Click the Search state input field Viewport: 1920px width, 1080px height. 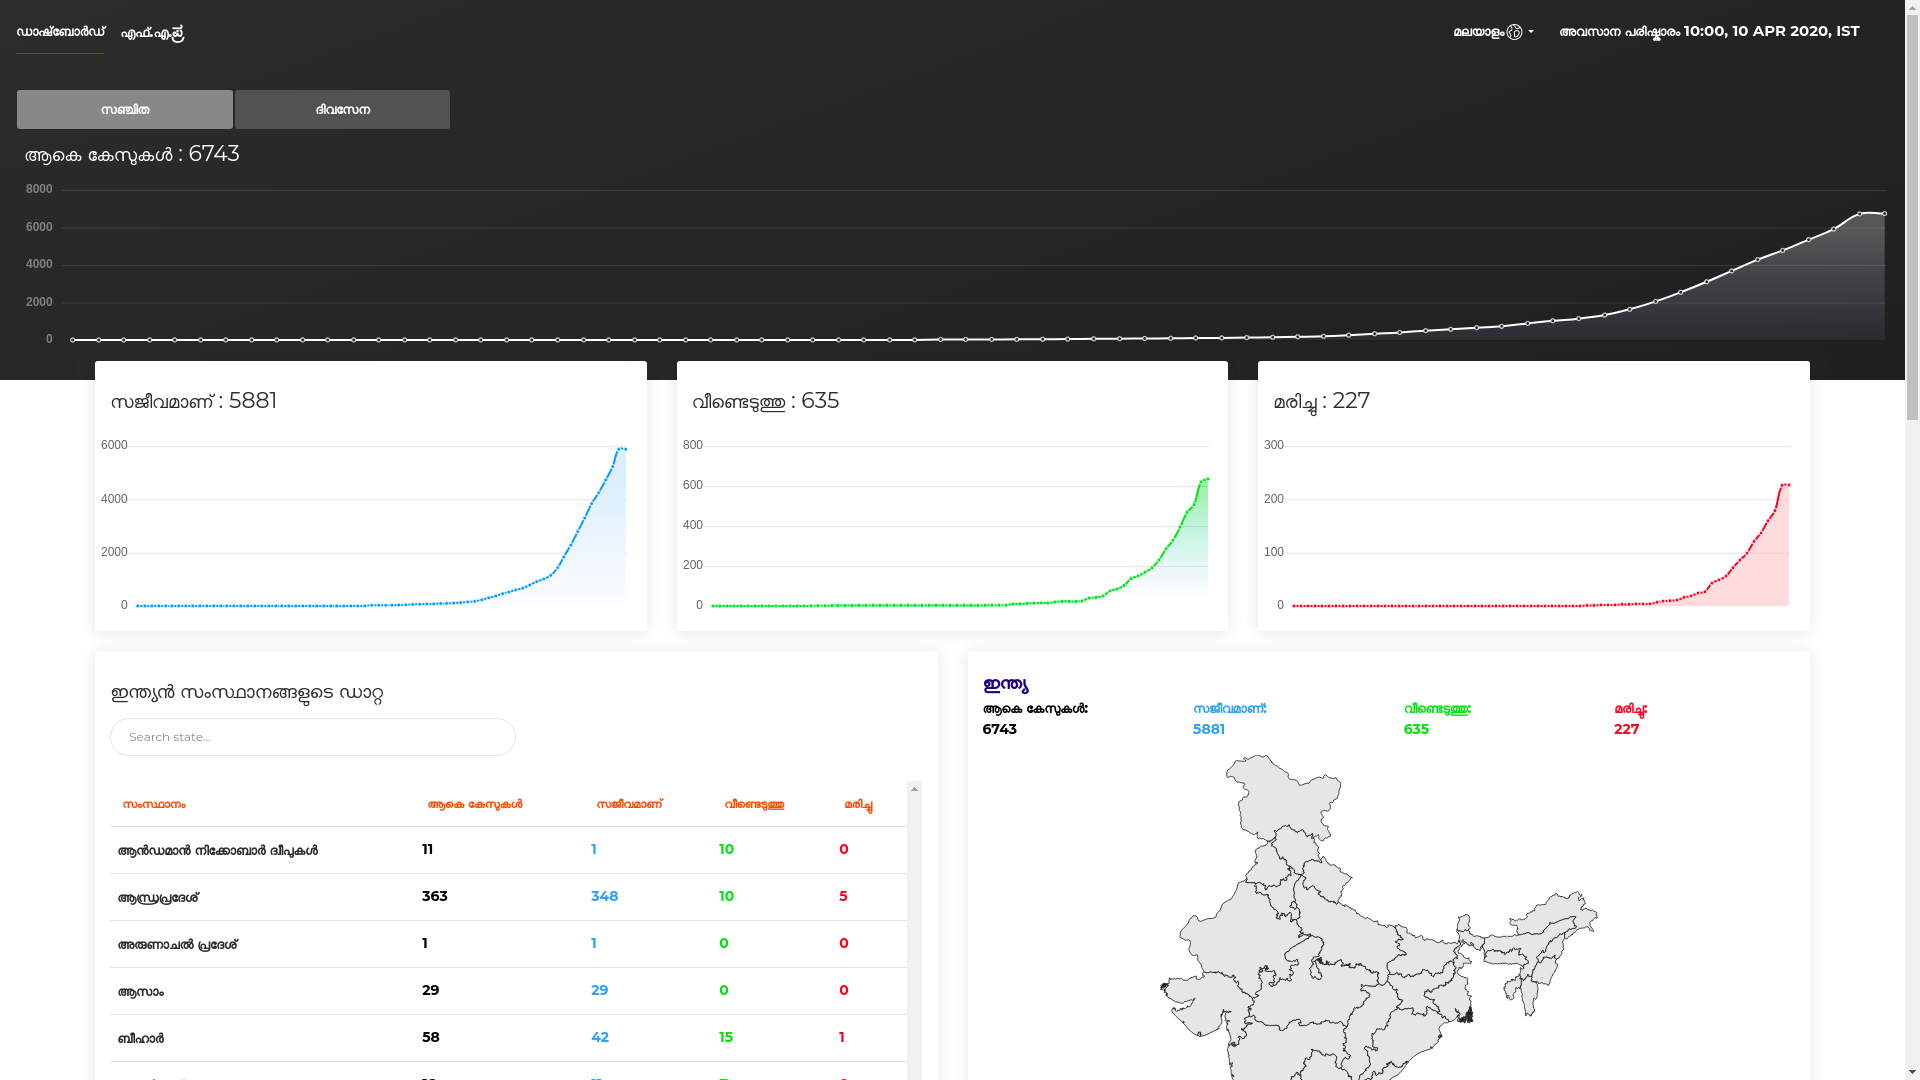tap(312, 737)
